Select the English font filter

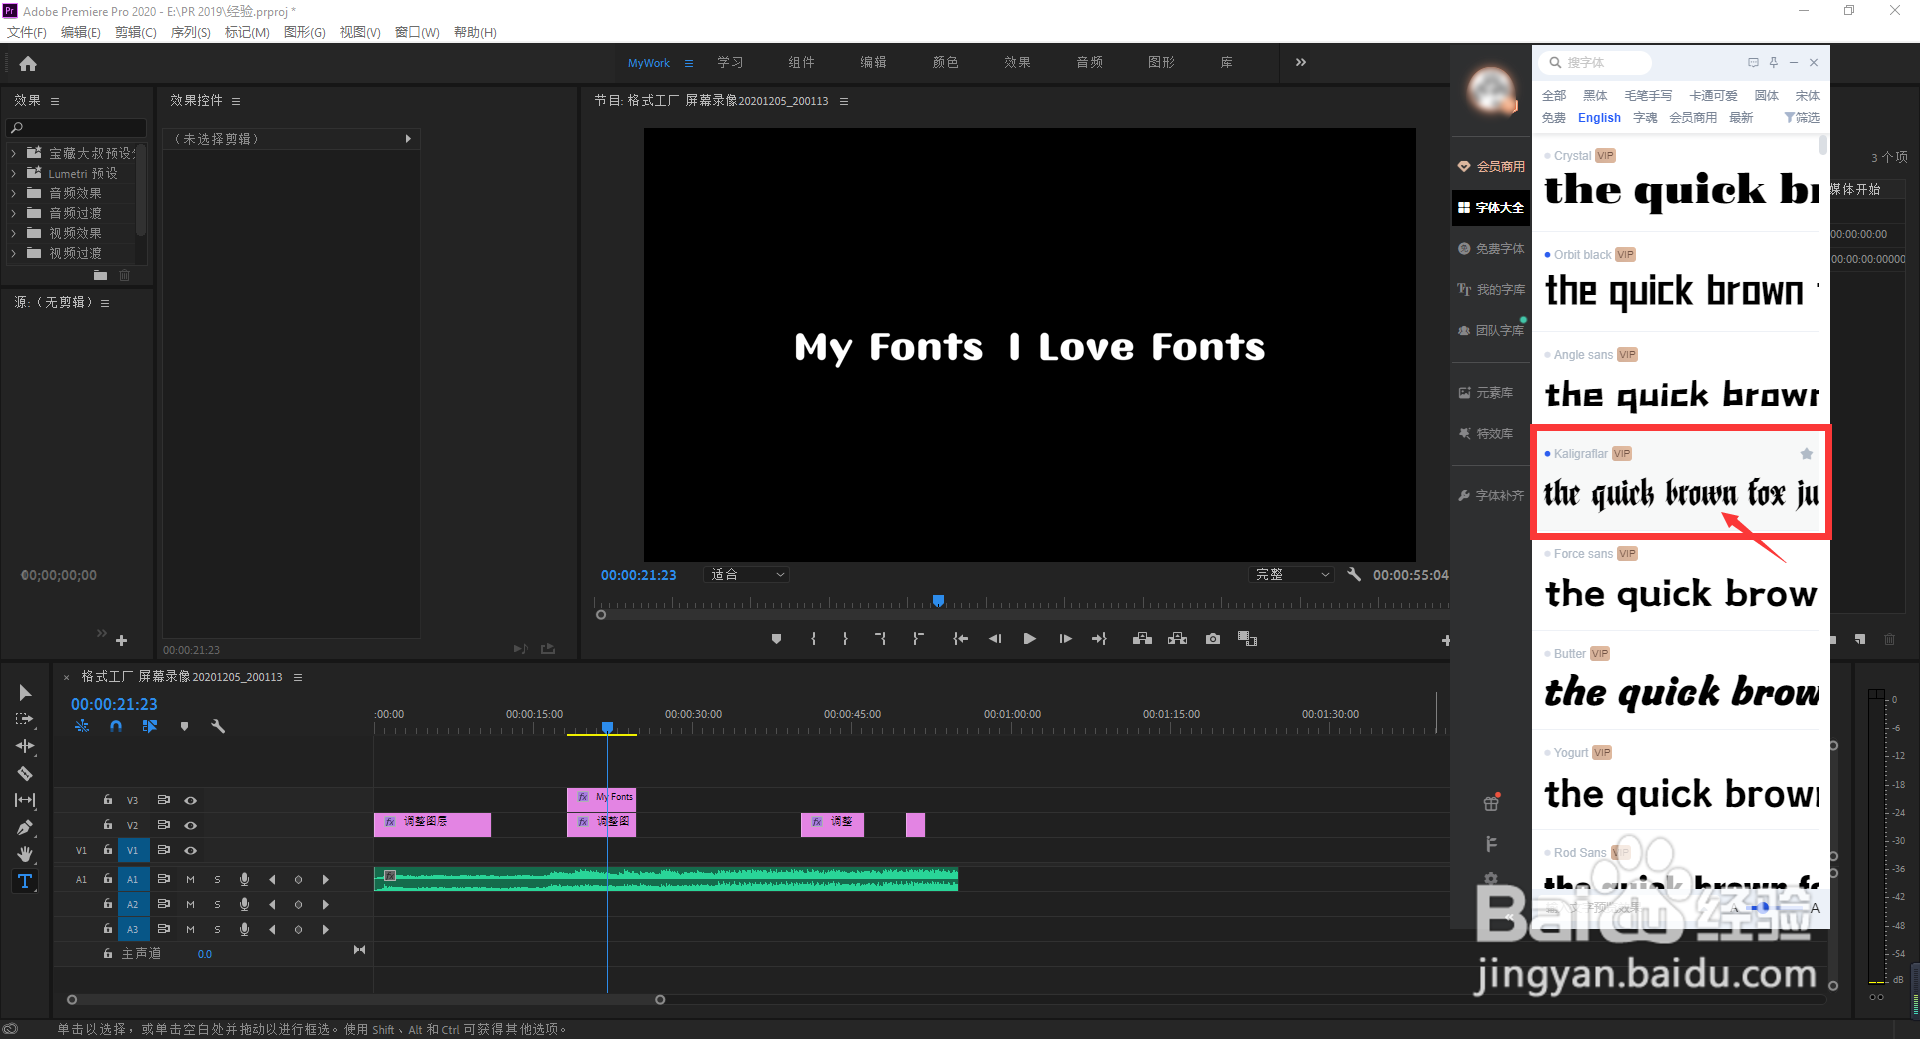1599,118
